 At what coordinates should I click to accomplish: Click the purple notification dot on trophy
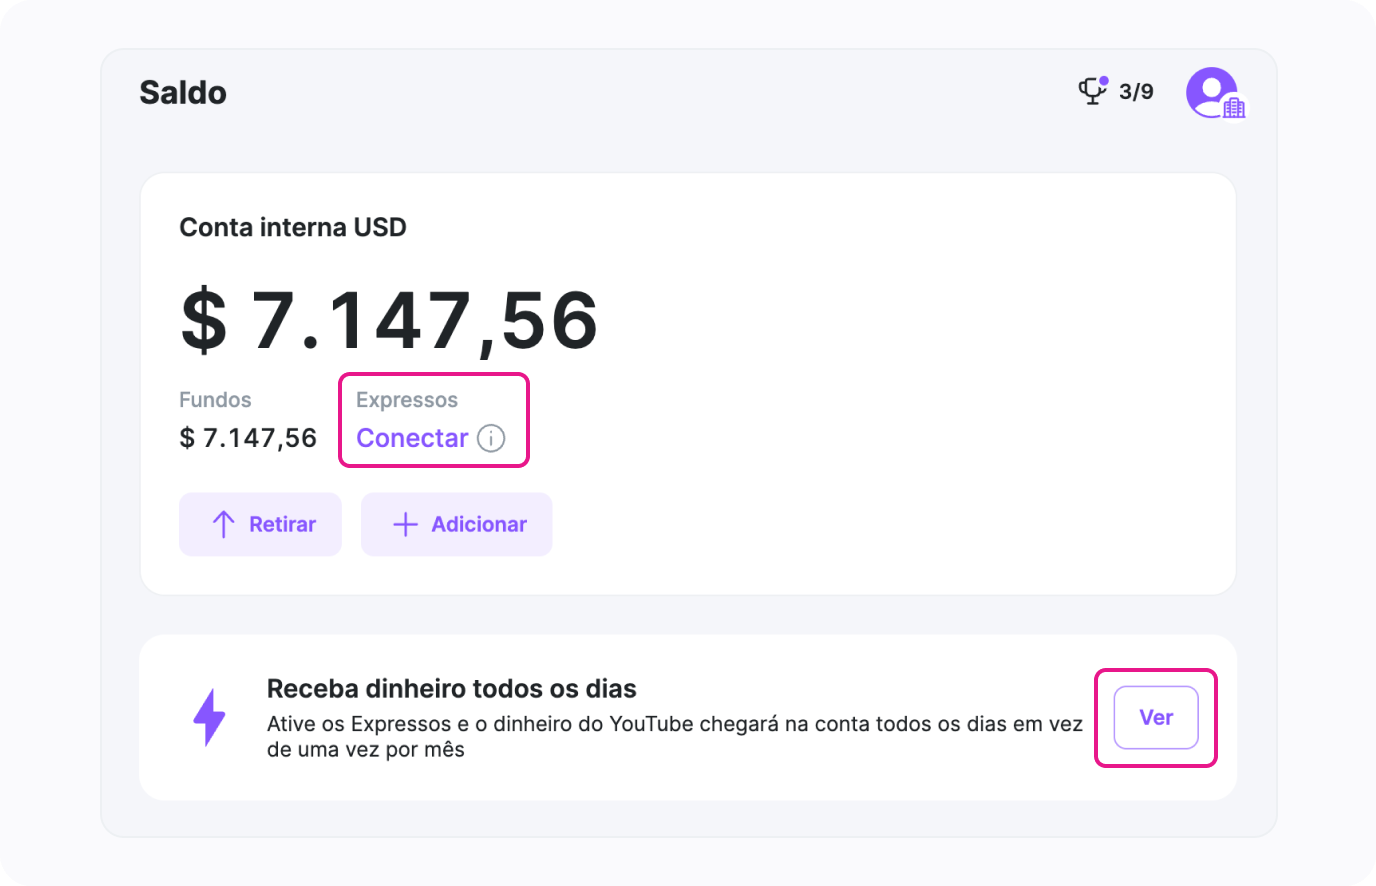(x=1104, y=81)
